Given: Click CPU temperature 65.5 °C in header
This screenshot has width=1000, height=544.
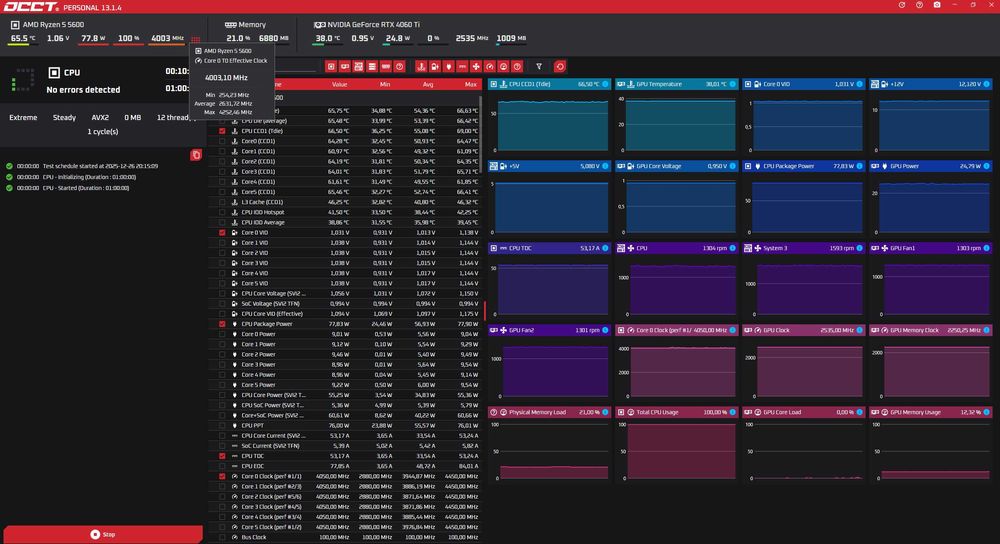Looking at the screenshot, I should pos(23,38).
